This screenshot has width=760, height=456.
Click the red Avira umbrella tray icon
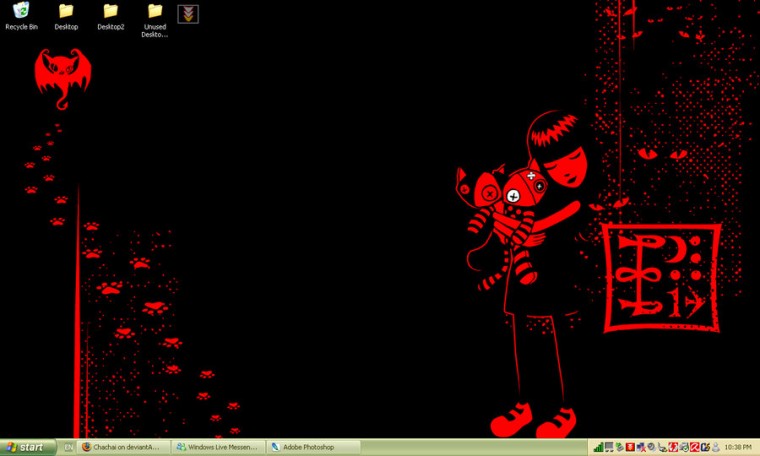tap(695, 447)
